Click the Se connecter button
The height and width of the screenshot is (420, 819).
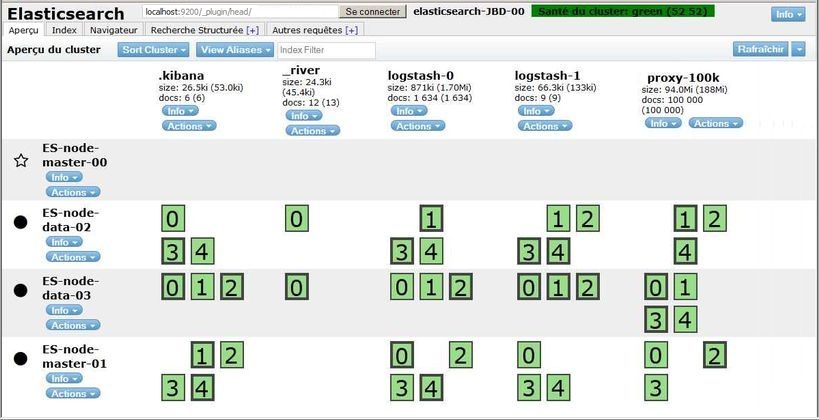coord(373,12)
